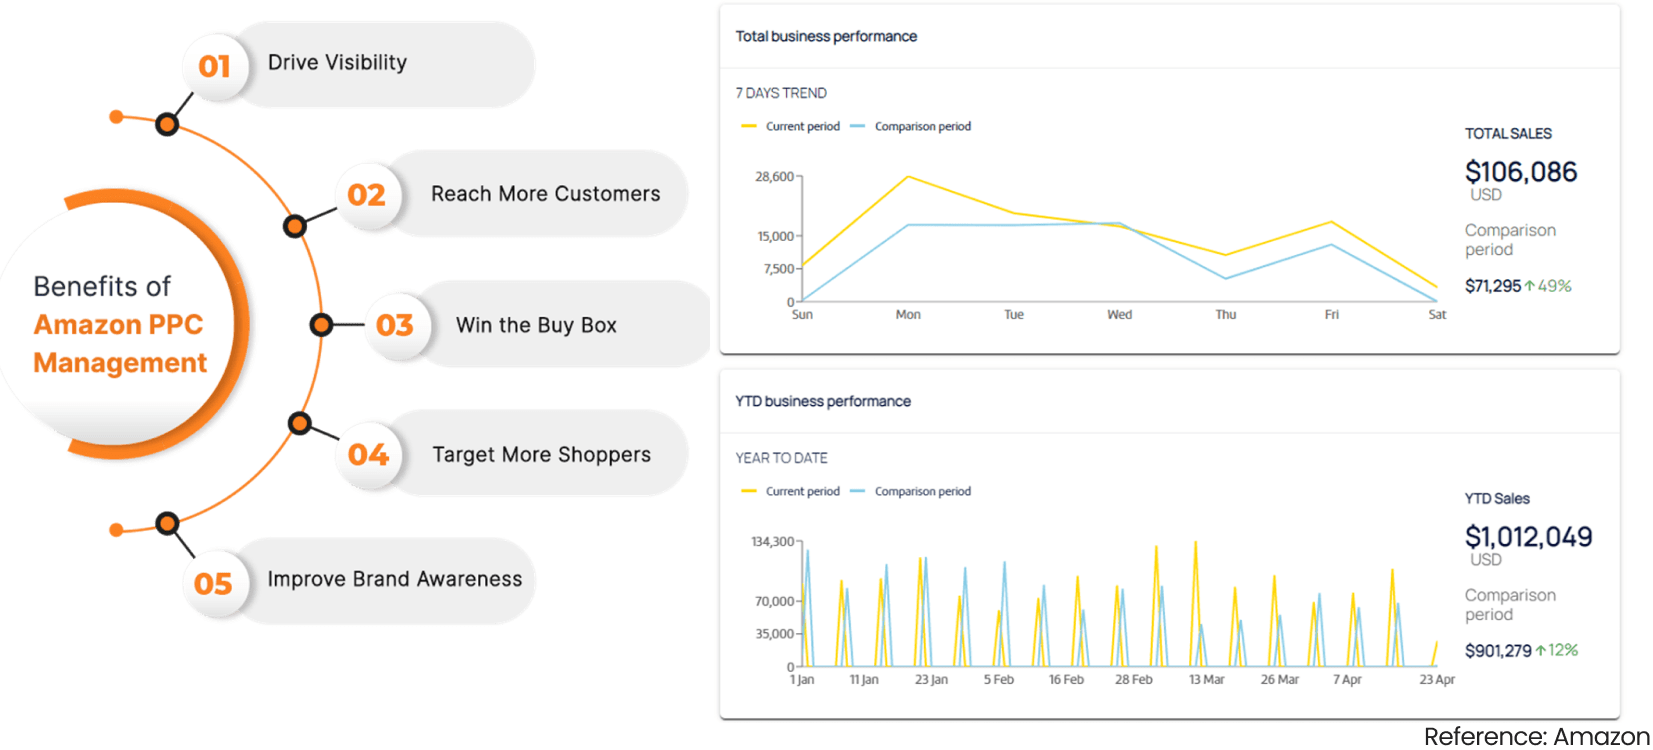Click the 13 Mar date label
This screenshot has height=750, width=1653.
1206,680
